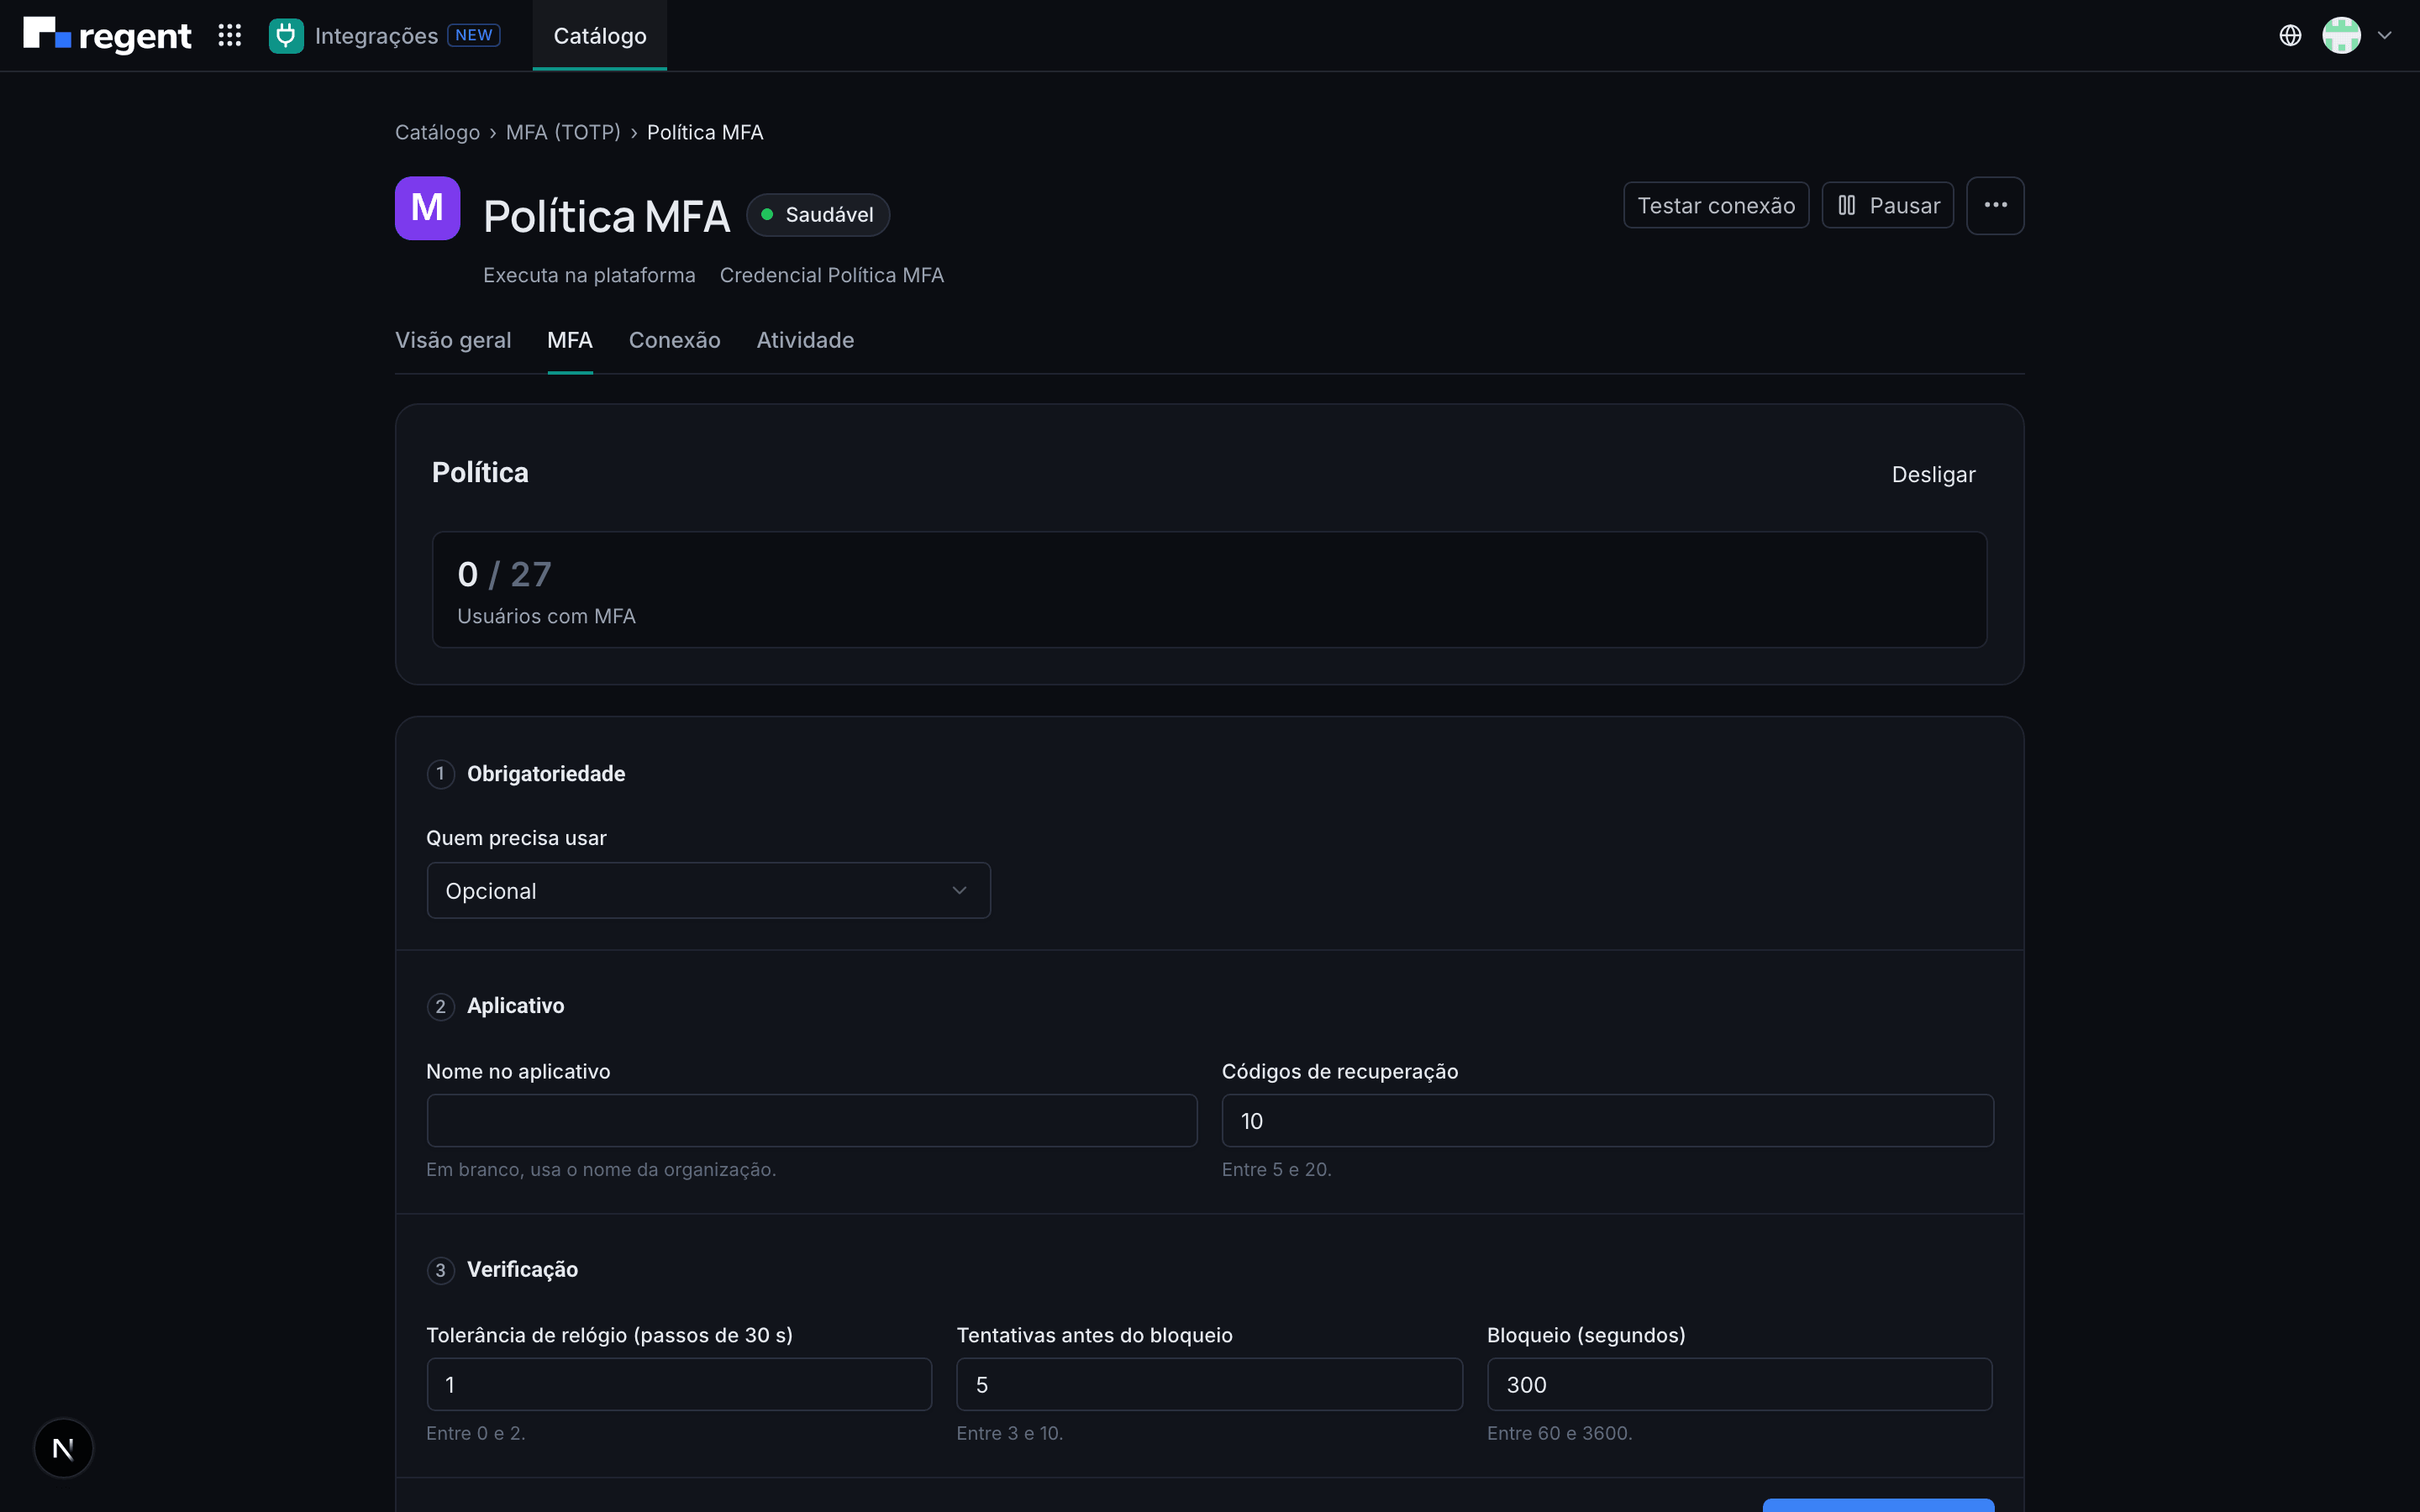Click the Tolerância de relógio field
Viewport: 2420px width, 1512px height.
tap(679, 1384)
